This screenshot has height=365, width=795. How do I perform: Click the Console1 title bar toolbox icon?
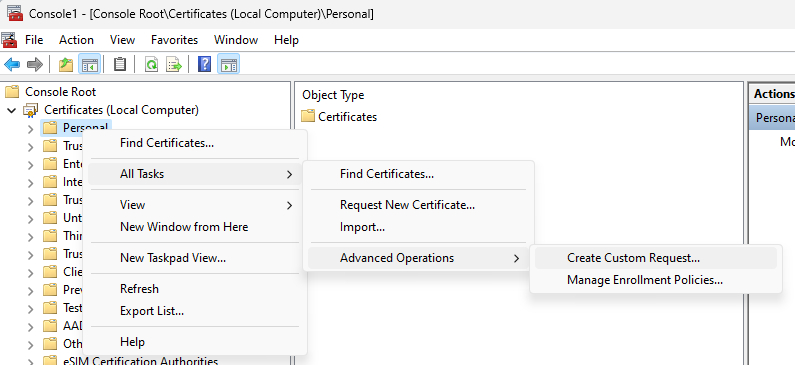pos(15,13)
